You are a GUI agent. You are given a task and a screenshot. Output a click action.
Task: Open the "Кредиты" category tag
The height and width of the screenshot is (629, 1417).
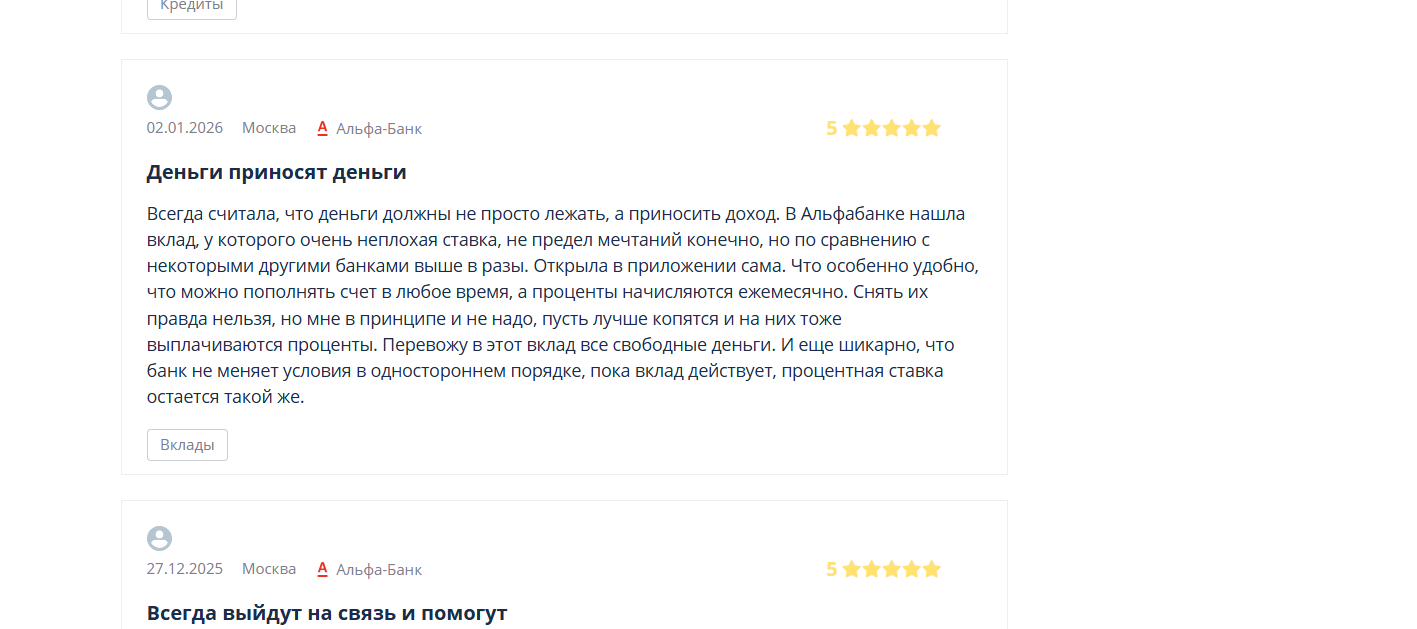tap(192, 6)
